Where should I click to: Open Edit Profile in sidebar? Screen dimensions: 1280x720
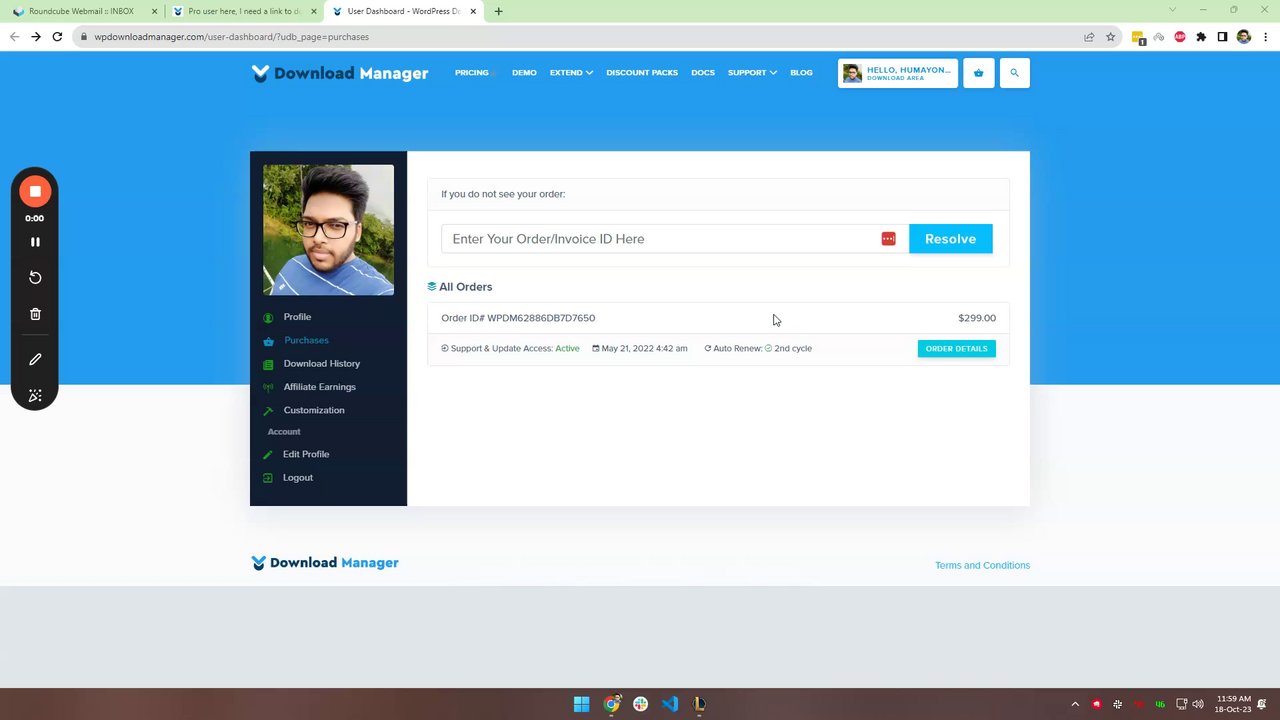305,454
